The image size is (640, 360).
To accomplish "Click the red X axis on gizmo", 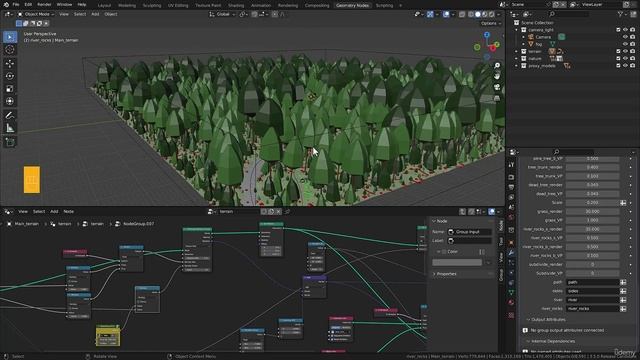I will (x=493, y=49).
